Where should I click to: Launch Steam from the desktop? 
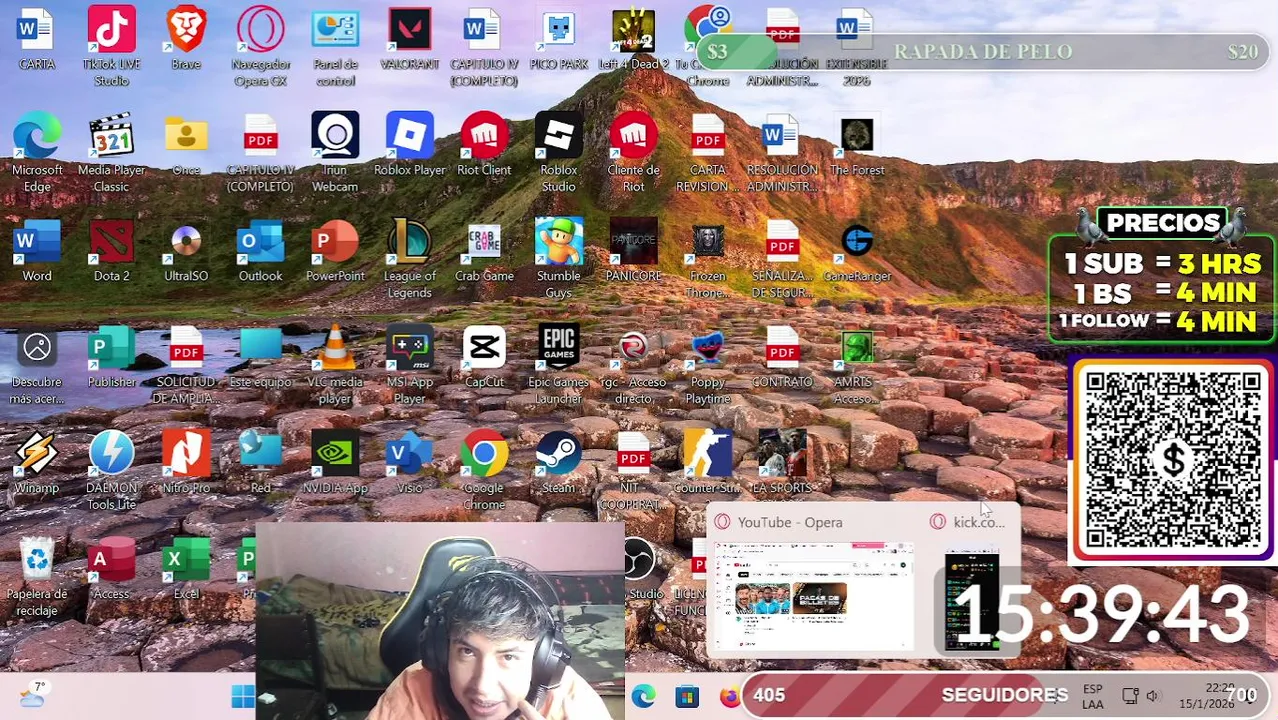558,464
